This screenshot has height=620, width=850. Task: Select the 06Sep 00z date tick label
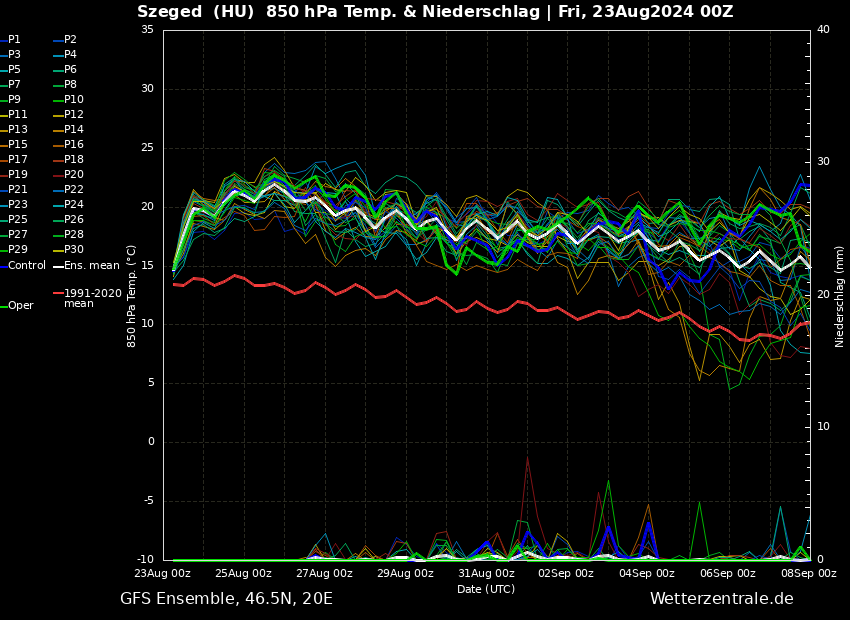pos(729,573)
